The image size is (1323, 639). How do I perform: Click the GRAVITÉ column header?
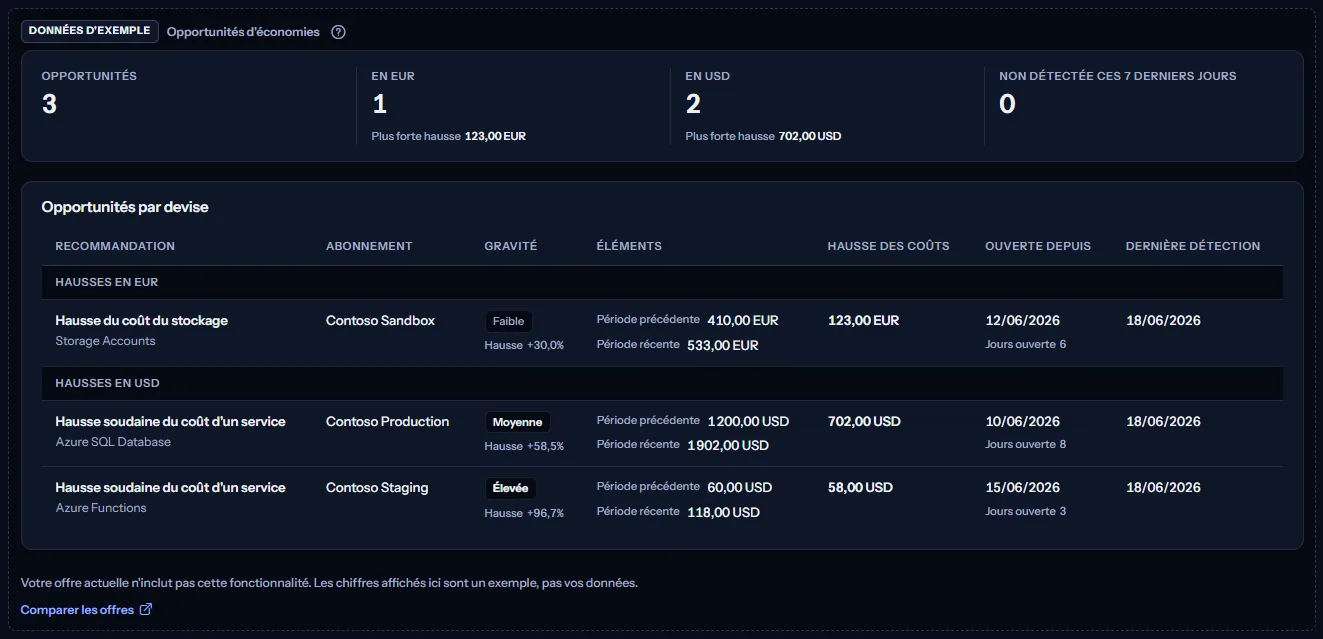pos(511,246)
